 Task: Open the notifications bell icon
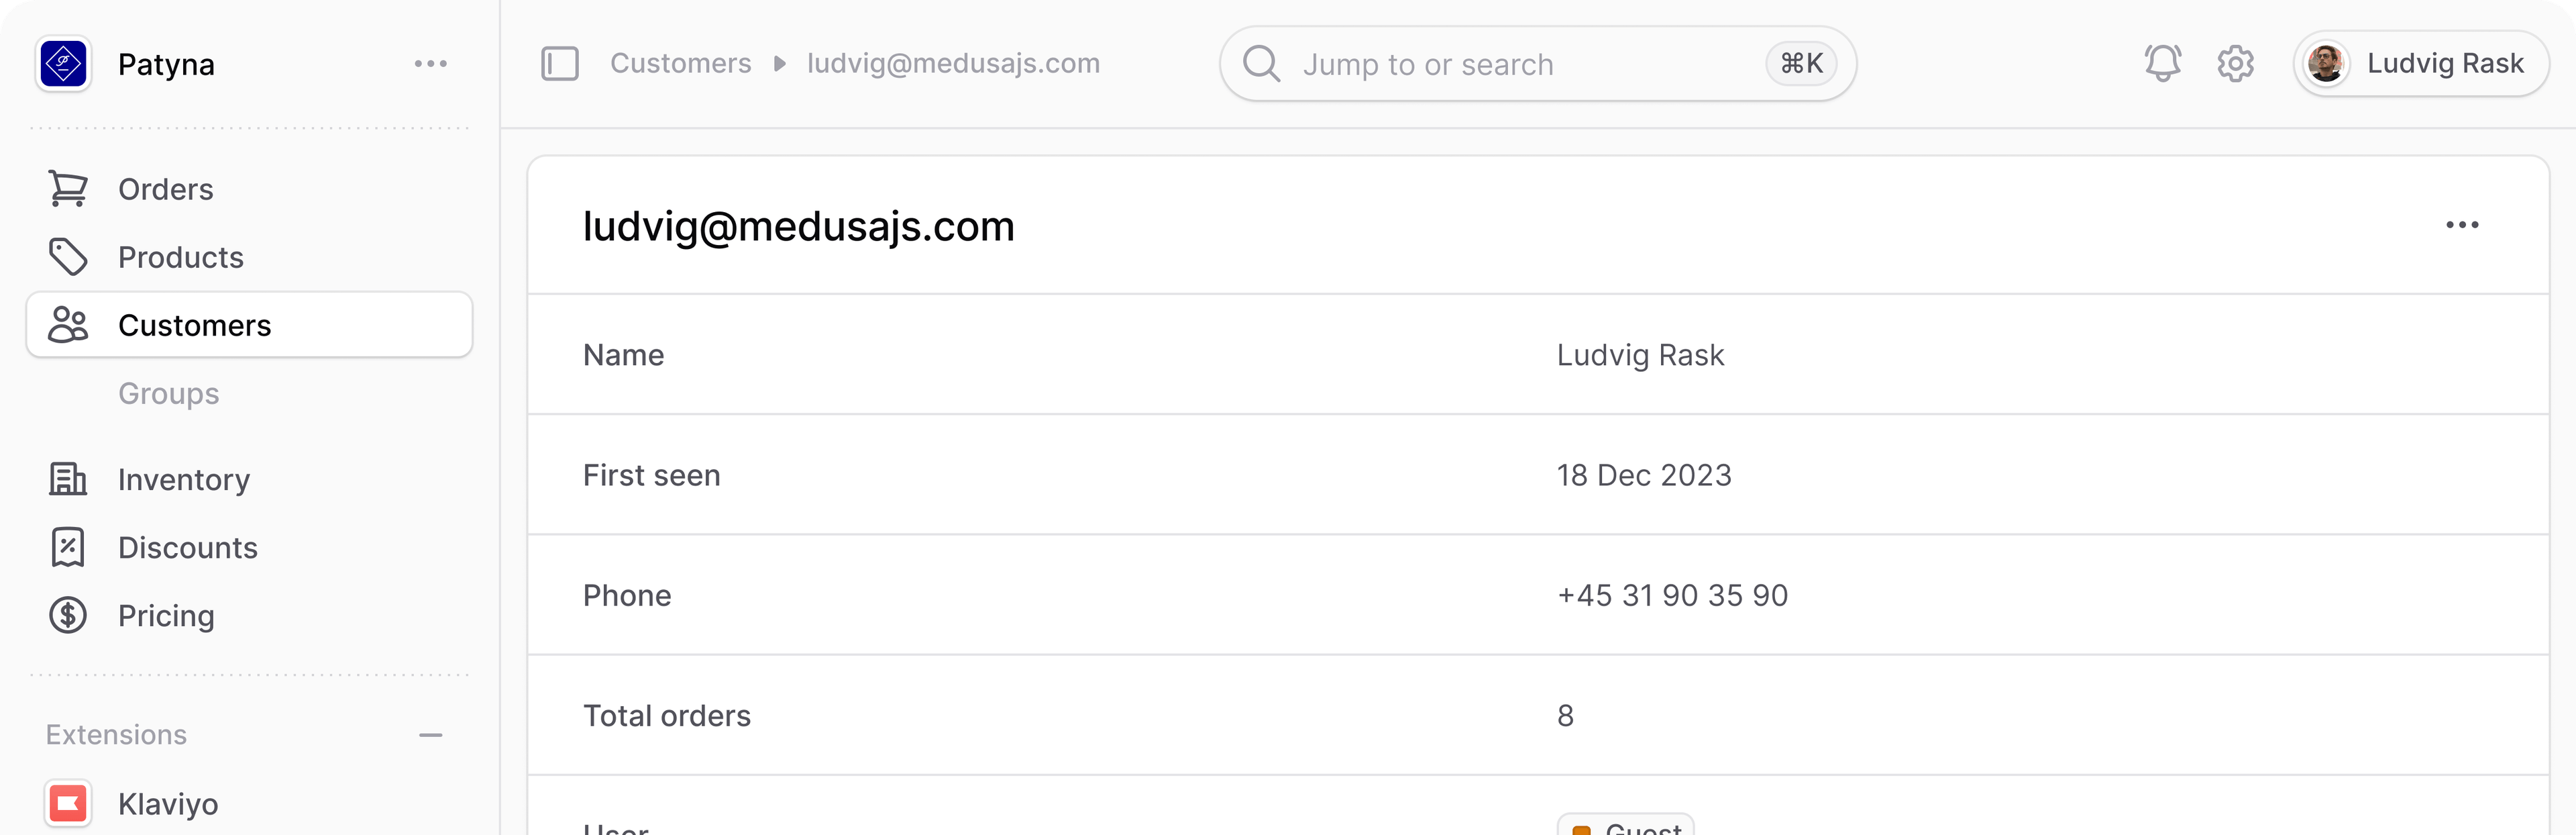[x=2162, y=63]
